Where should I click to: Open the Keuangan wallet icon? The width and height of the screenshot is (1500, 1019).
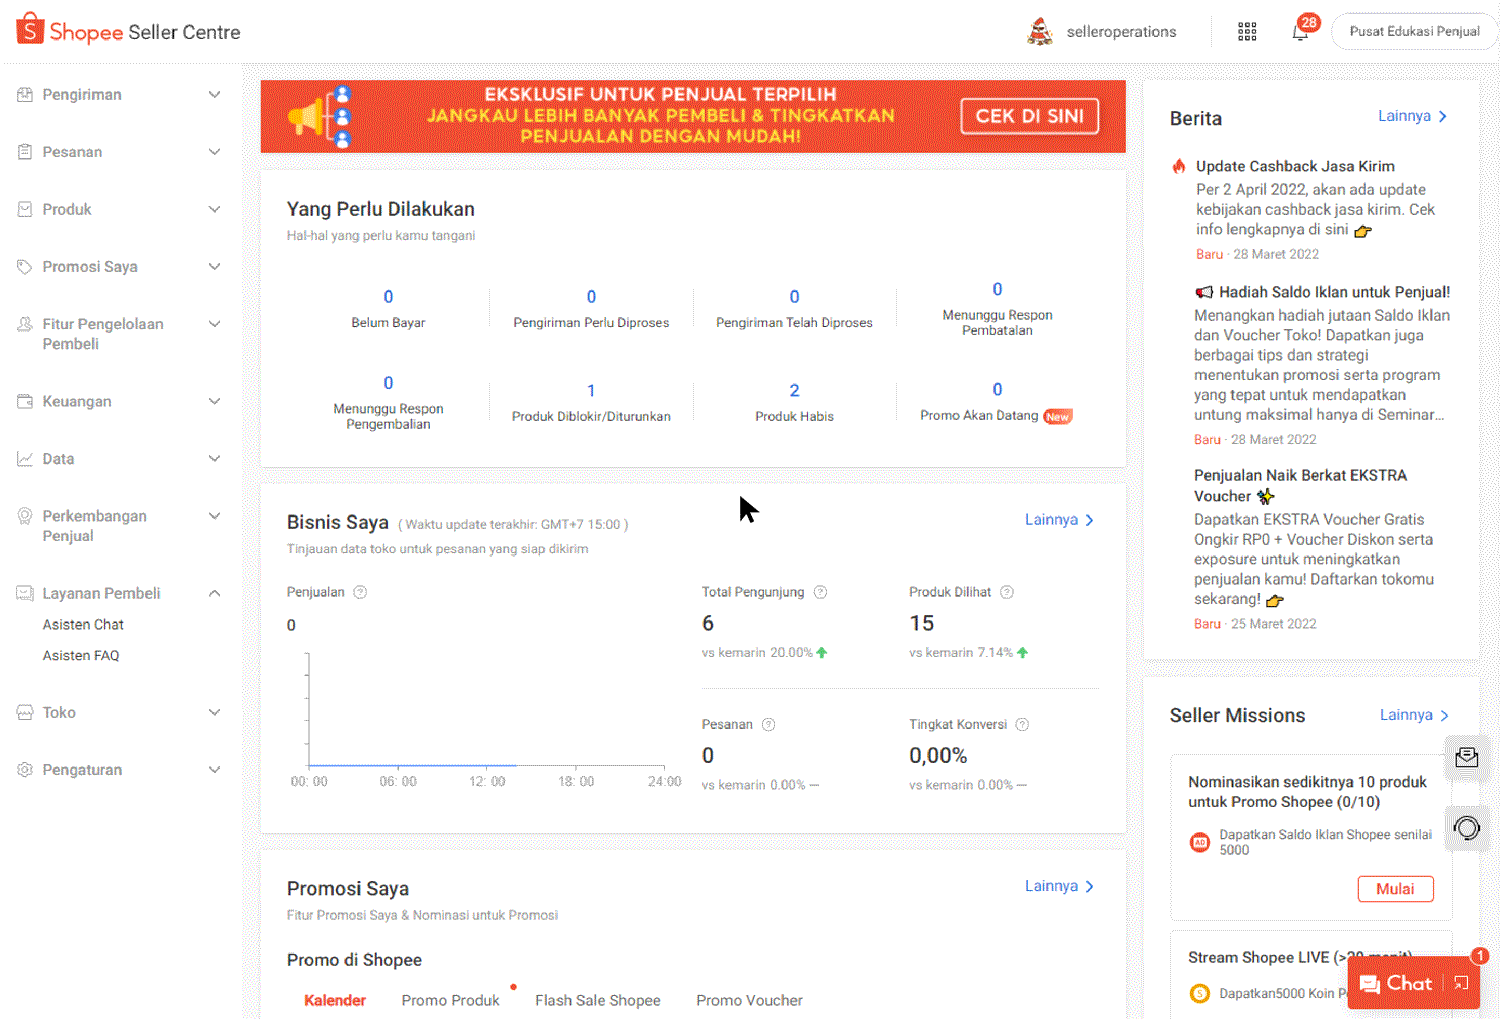point(24,401)
